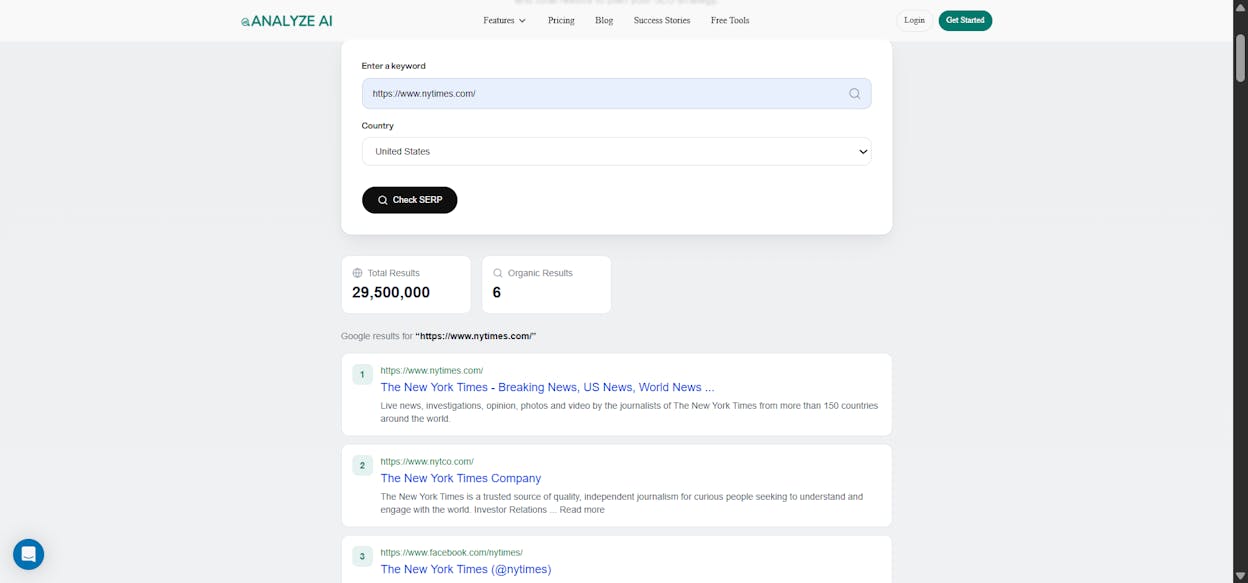Open Success Stories

coord(662,20)
